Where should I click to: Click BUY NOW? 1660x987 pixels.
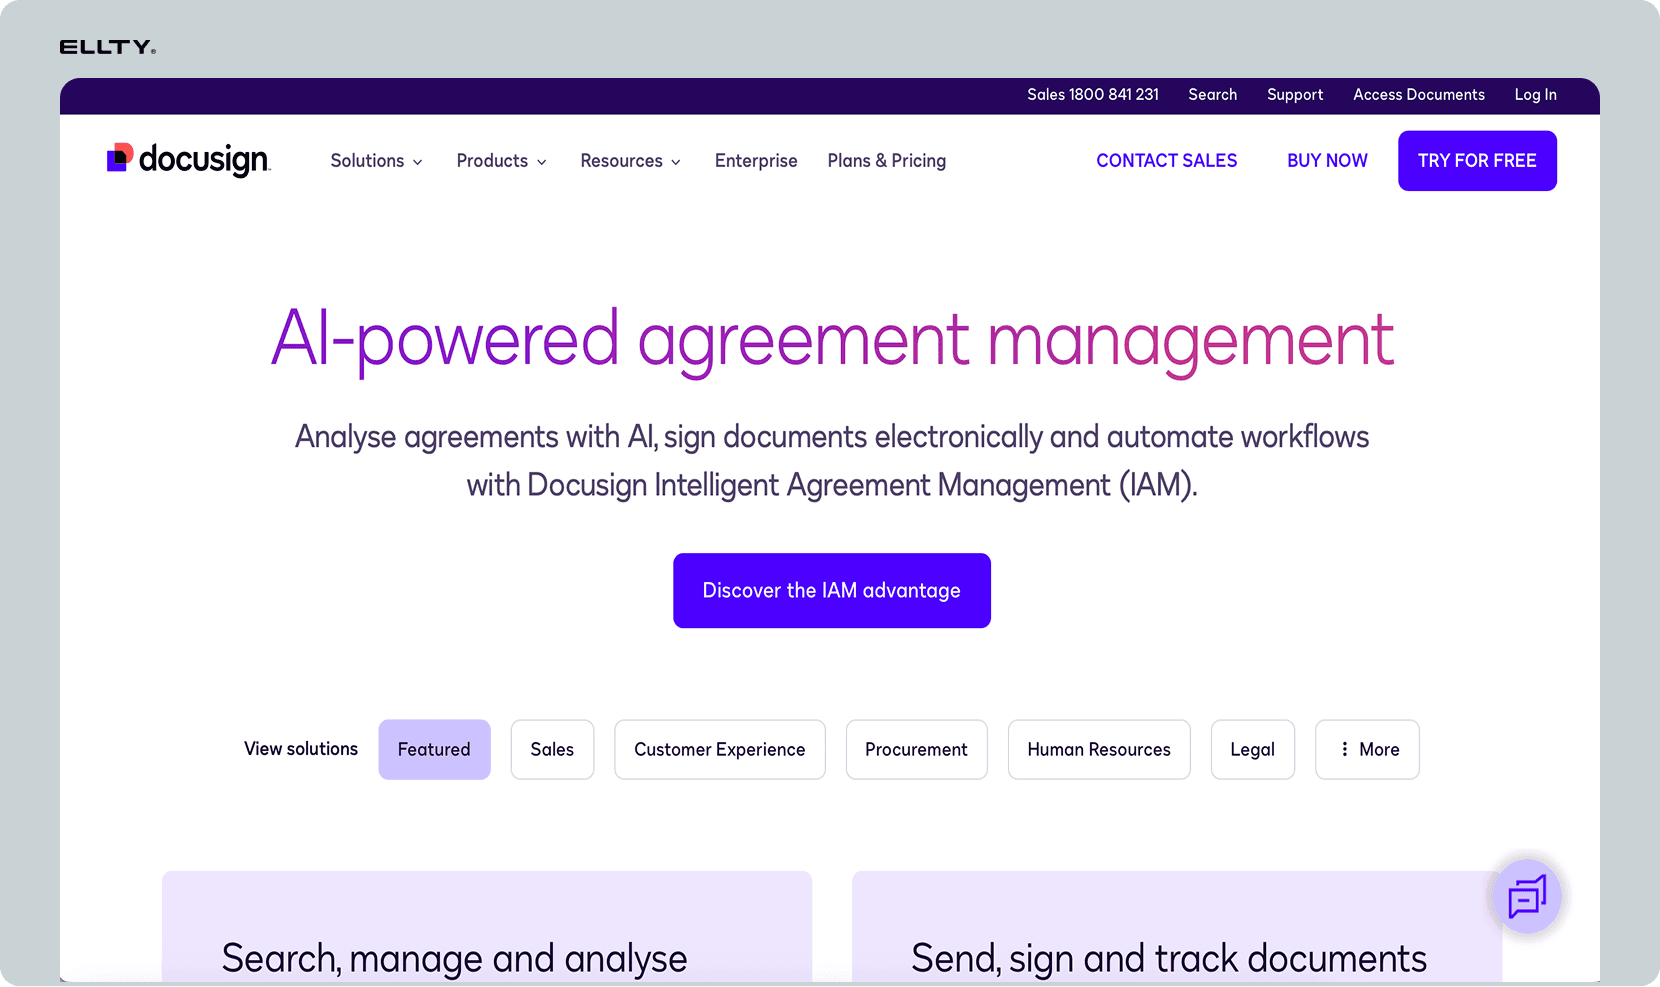(x=1327, y=161)
